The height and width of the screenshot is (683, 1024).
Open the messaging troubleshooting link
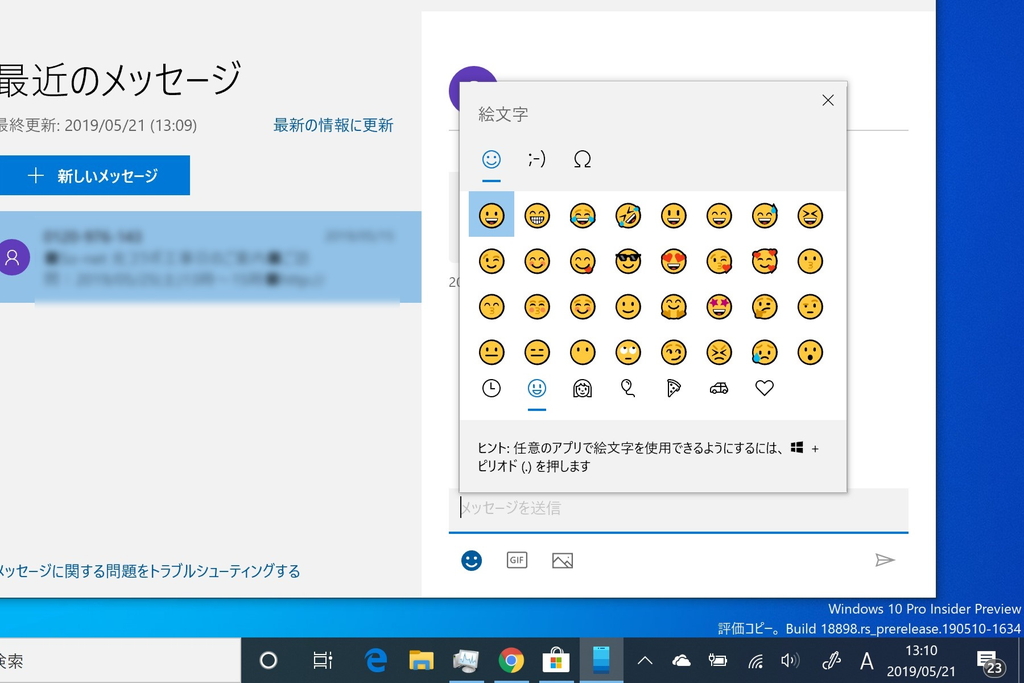[150, 570]
